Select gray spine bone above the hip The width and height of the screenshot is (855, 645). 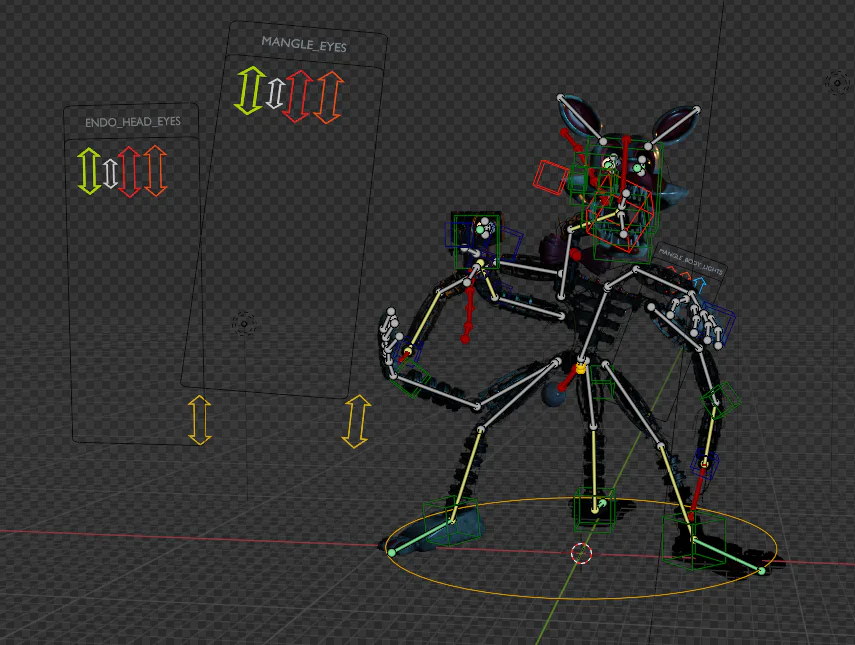click(x=594, y=323)
